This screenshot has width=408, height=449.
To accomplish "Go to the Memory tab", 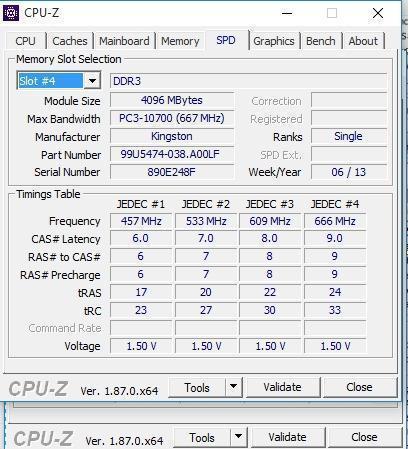I will click(180, 41).
